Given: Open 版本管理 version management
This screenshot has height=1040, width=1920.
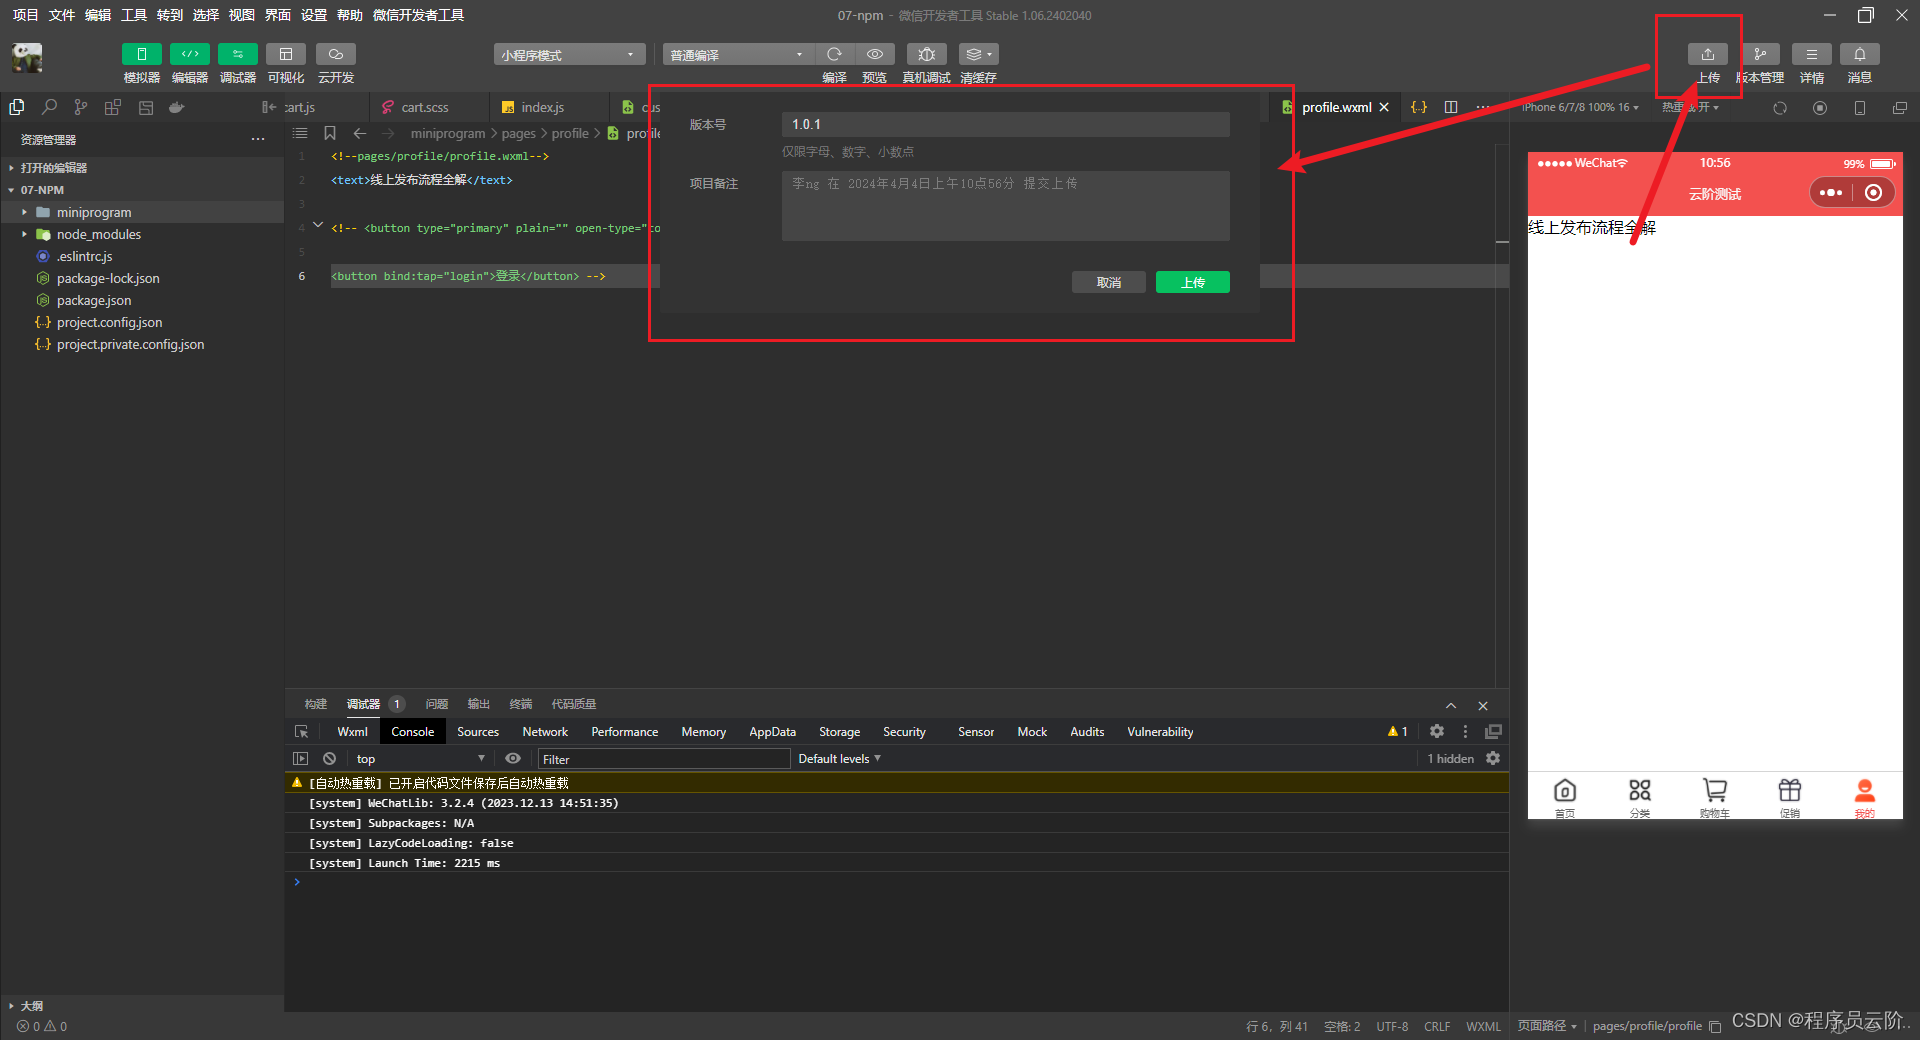Looking at the screenshot, I should (1760, 54).
